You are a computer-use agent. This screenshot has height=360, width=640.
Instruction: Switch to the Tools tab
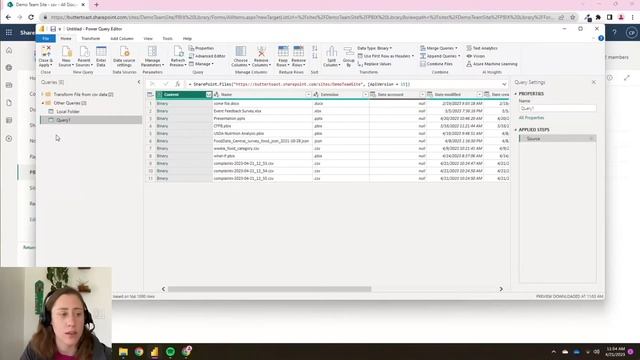pos(167,38)
